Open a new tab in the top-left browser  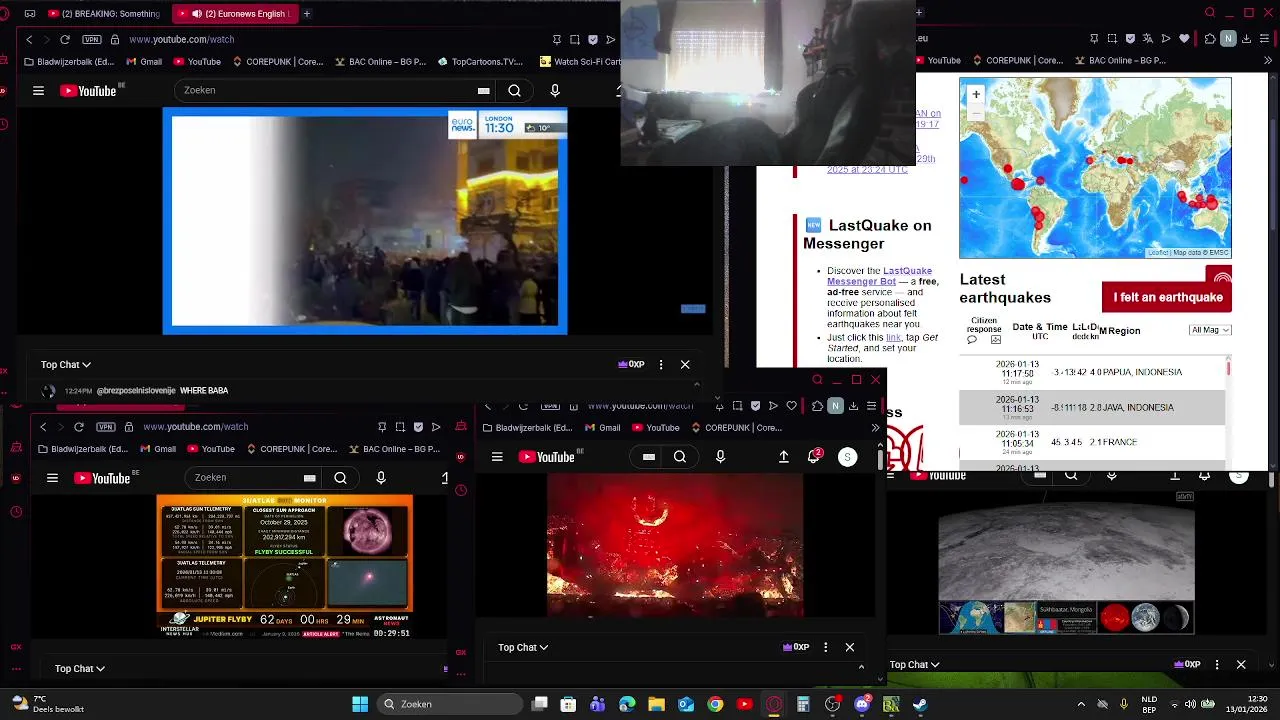pyautogui.click(x=307, y=13)
